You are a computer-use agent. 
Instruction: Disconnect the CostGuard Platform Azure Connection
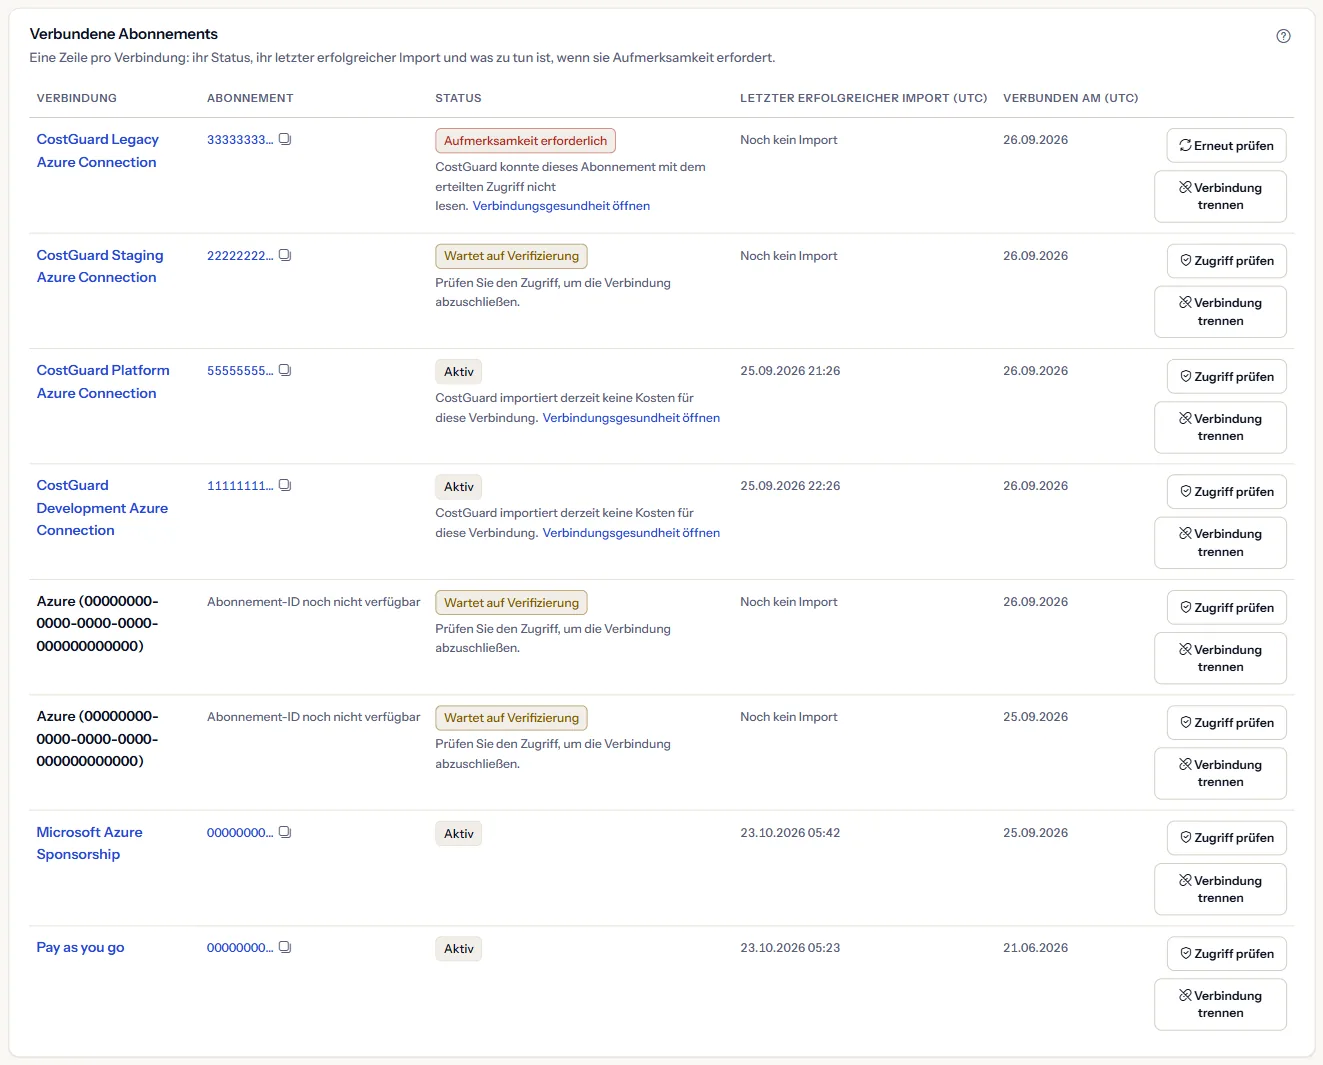[x=1220, y=427]
